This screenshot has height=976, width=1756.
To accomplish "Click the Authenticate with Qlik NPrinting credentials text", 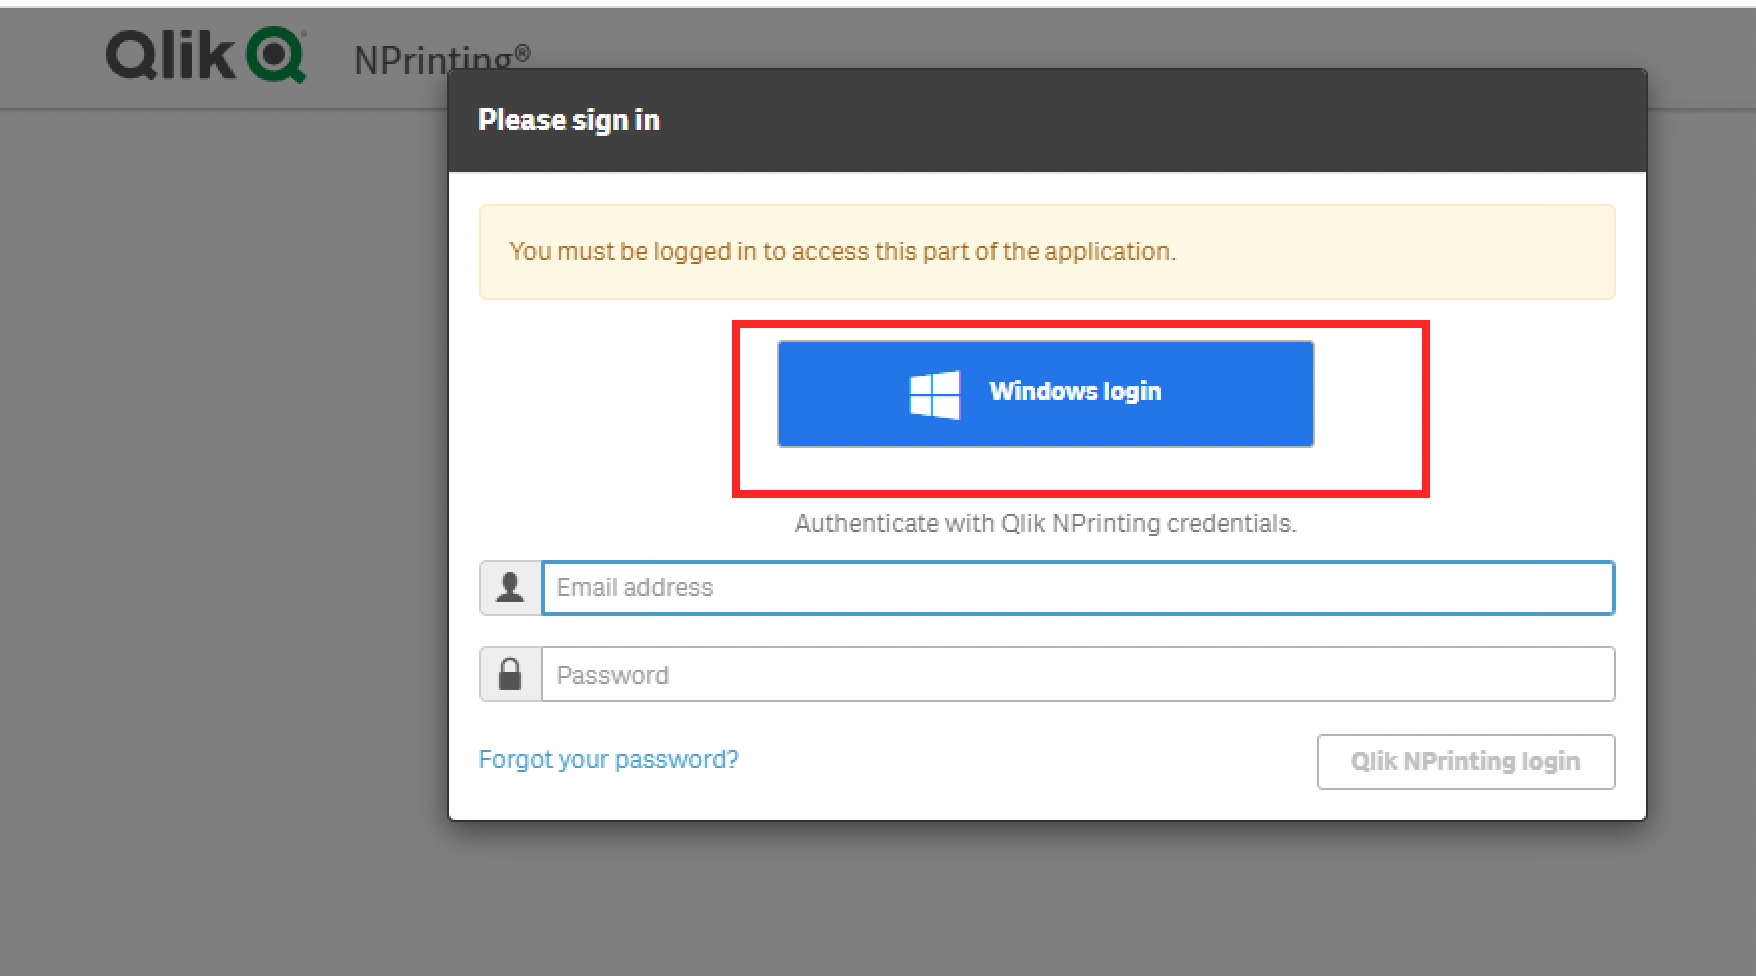I will pos(1045,524).
